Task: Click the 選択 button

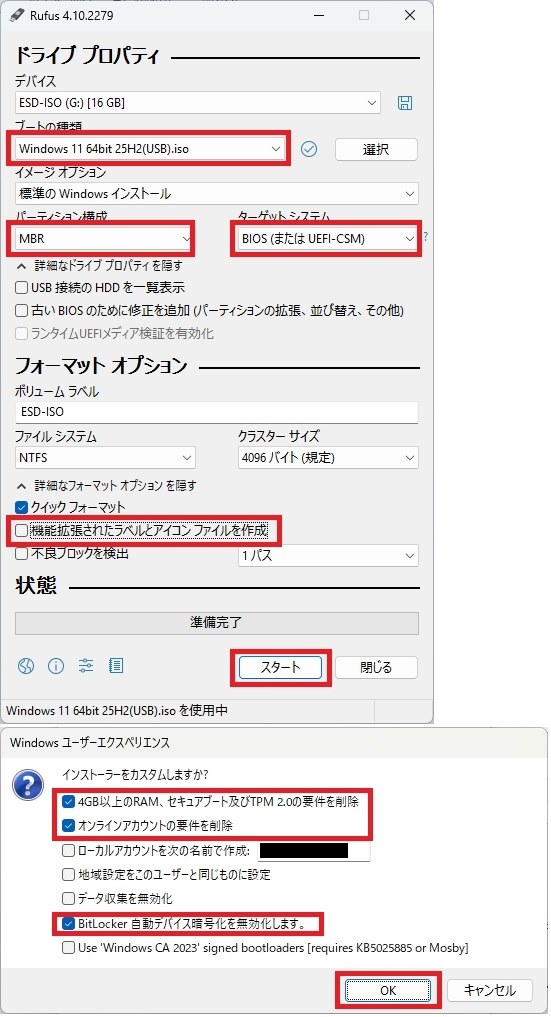Action: click(376, 149)
